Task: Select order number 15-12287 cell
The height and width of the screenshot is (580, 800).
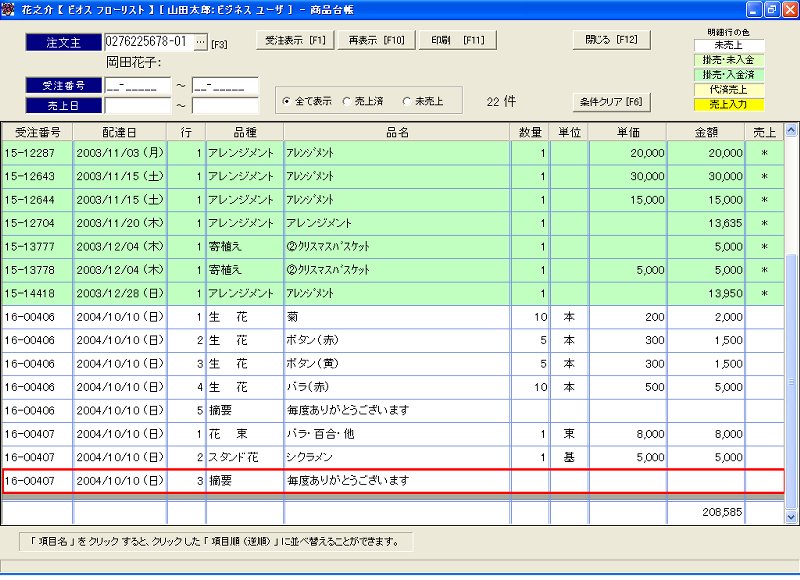Action: [37, 153]
